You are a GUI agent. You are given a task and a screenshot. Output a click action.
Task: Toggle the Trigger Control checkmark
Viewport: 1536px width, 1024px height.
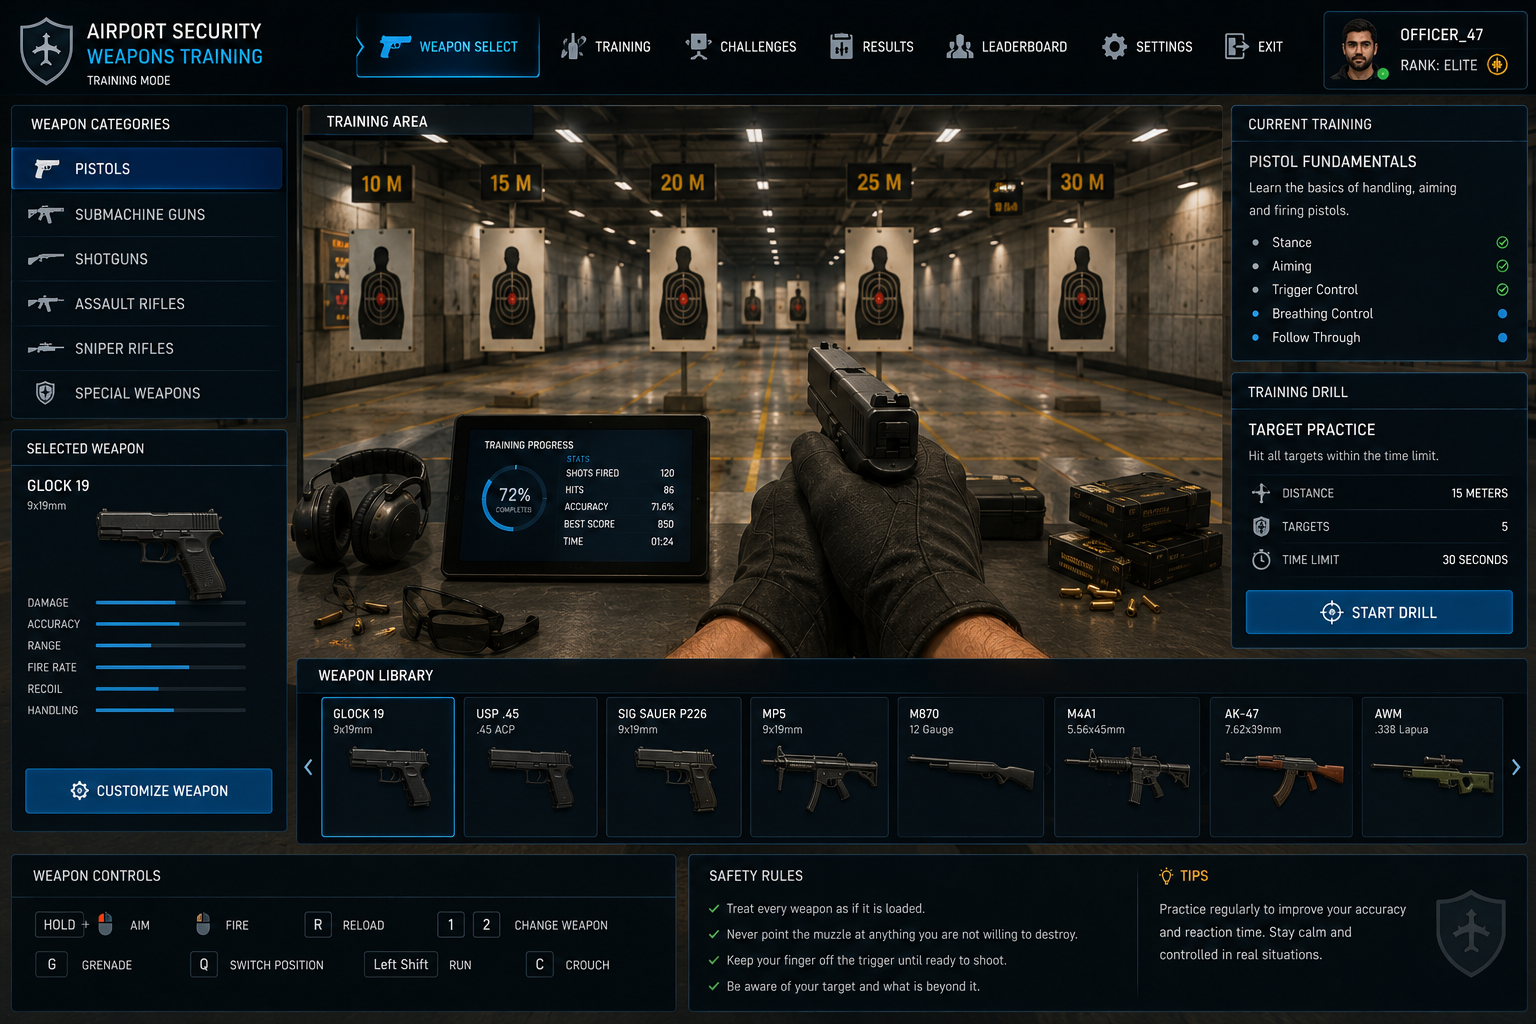coord(1502,290)
